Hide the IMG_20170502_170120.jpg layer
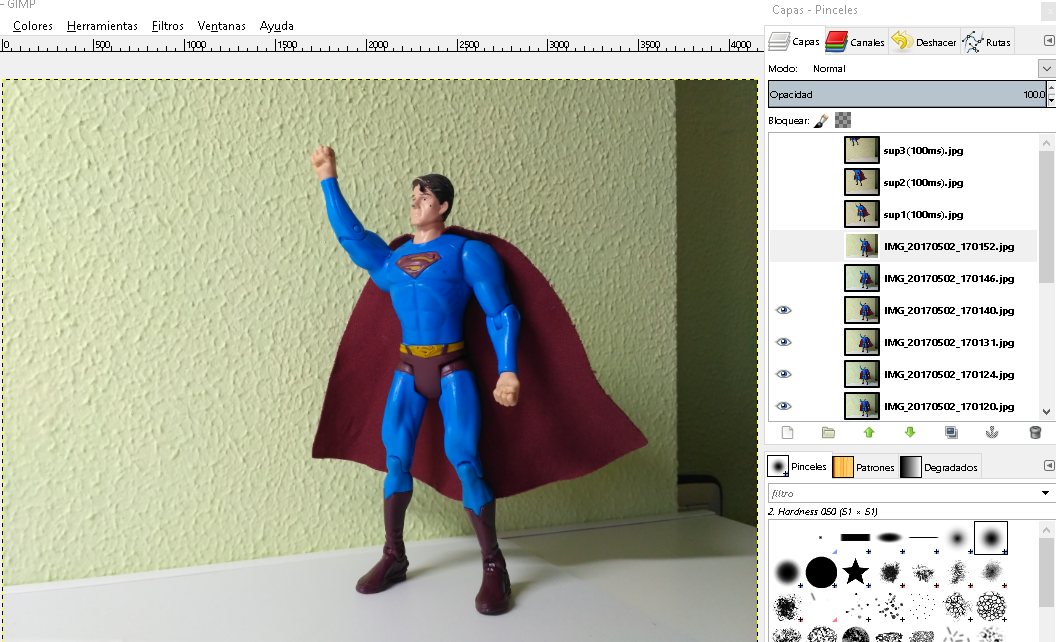The width and height of the screenshot is (1056, 642). pos(783,406)
